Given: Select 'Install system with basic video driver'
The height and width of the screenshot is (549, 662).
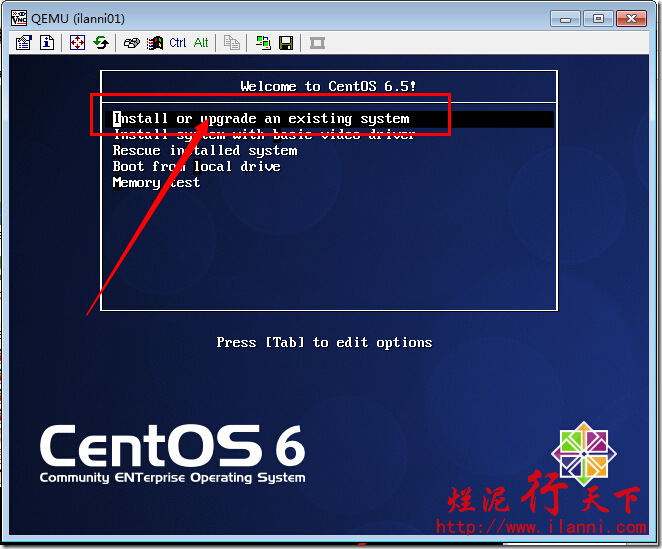Looking at the screenshot, I should coord(264,135).
